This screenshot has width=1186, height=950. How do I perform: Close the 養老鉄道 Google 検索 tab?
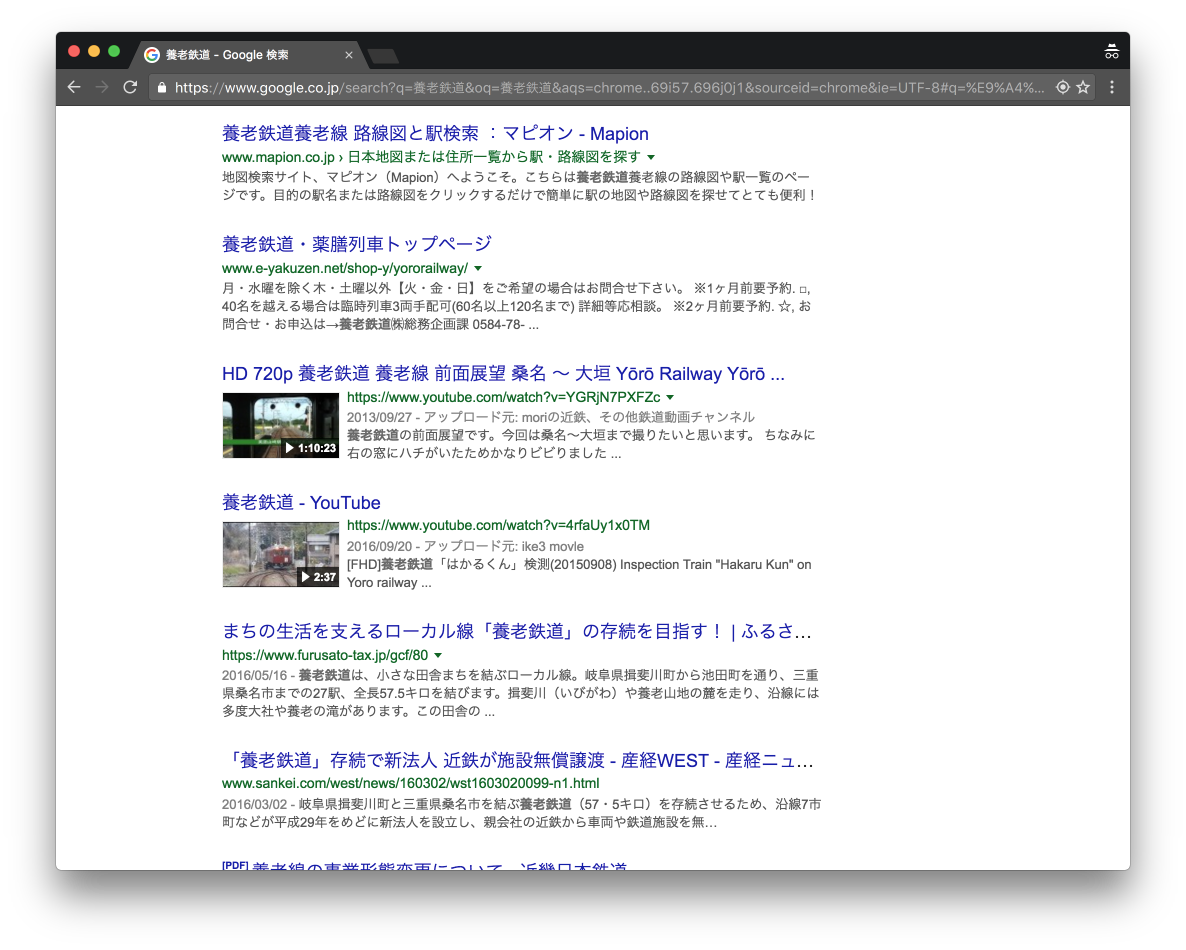coord(349,55)
